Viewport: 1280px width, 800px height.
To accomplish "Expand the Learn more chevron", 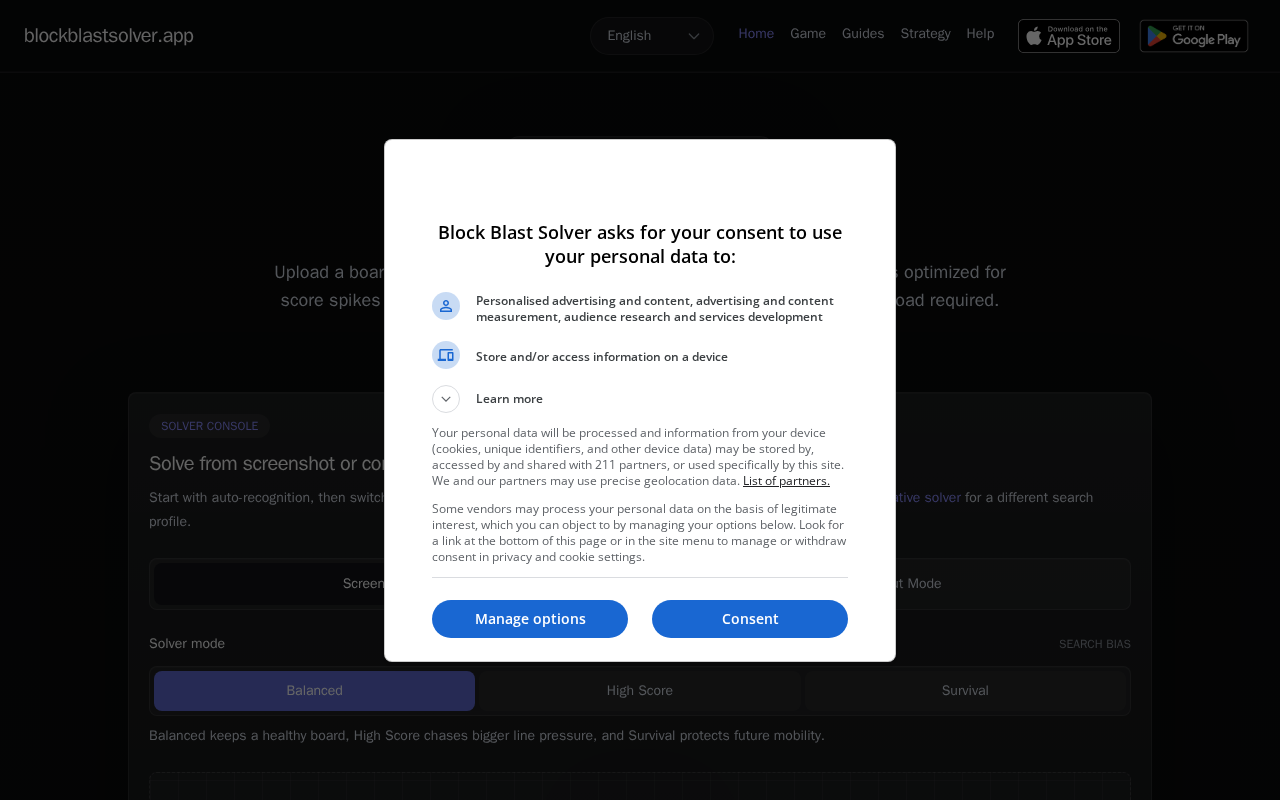I will [x=446, y=399].
